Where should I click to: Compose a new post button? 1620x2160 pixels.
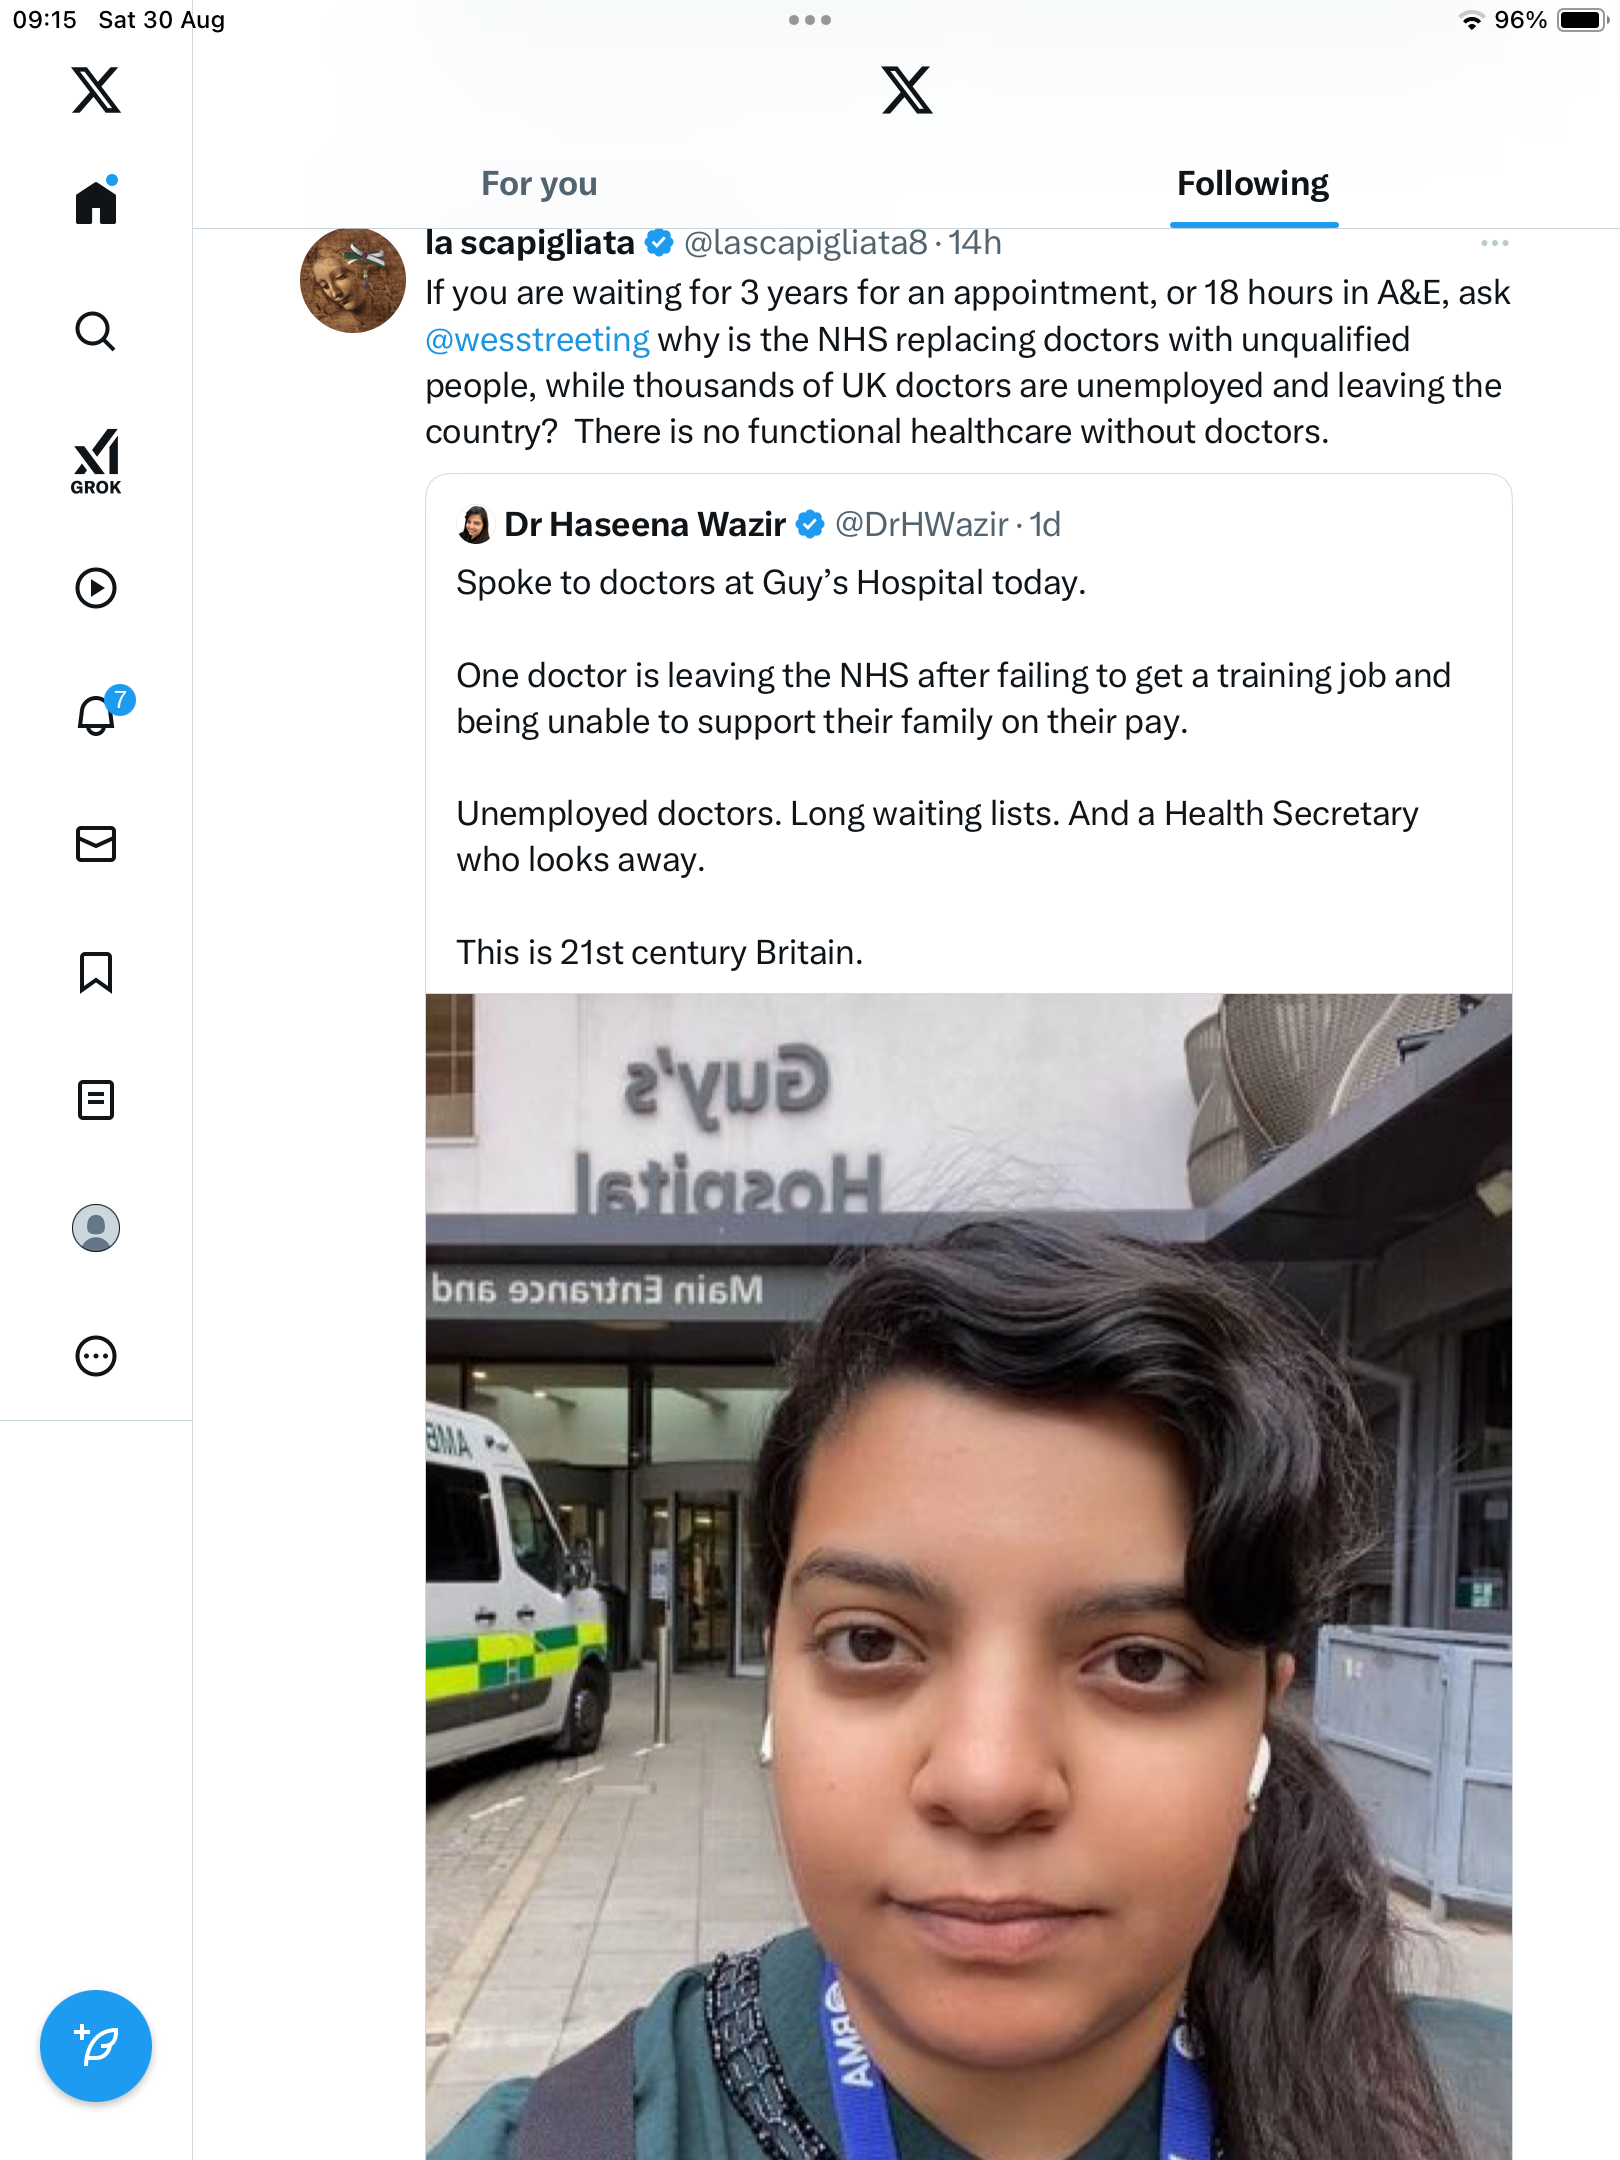[96, 2045]
